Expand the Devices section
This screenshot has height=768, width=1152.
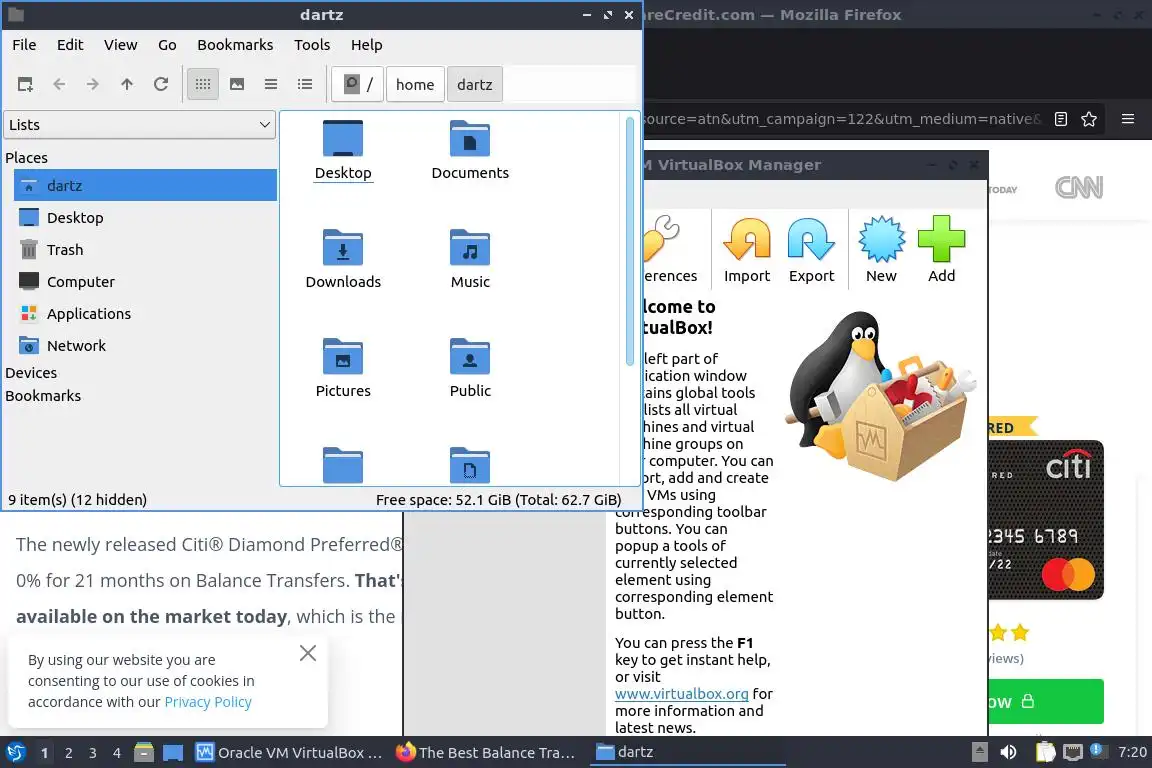click(x=31, y=373)
